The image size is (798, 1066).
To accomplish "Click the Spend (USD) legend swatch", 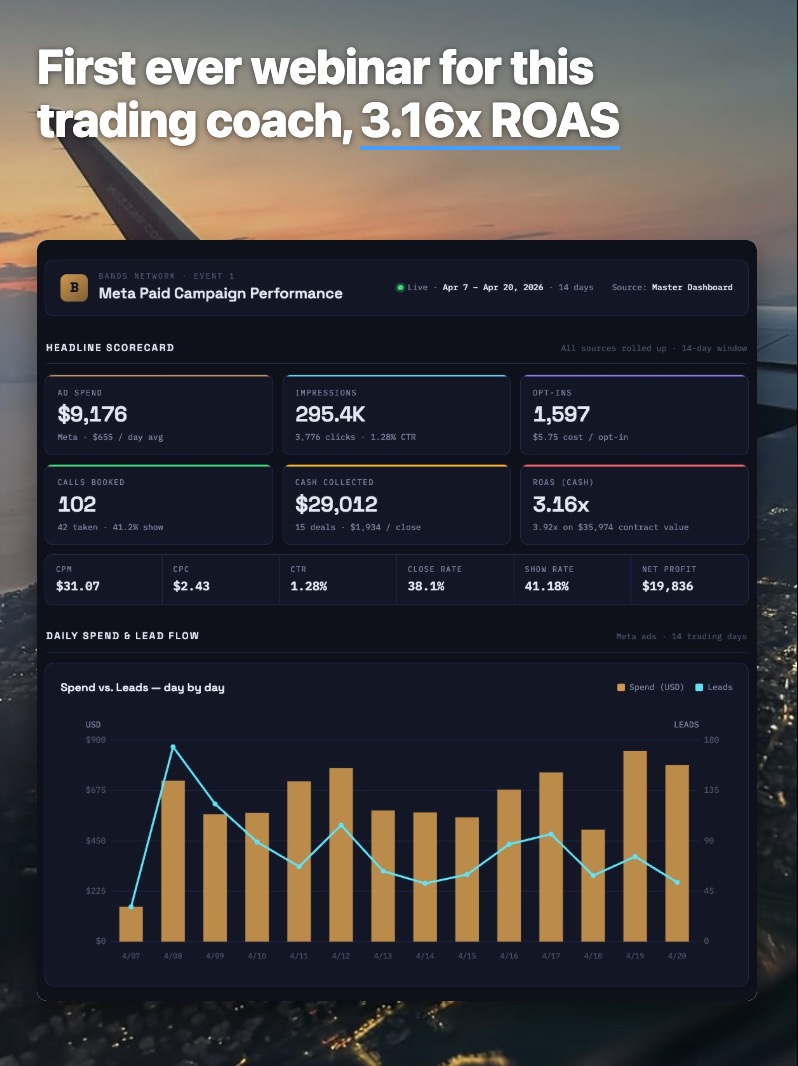I will click(x=621, y=687).
